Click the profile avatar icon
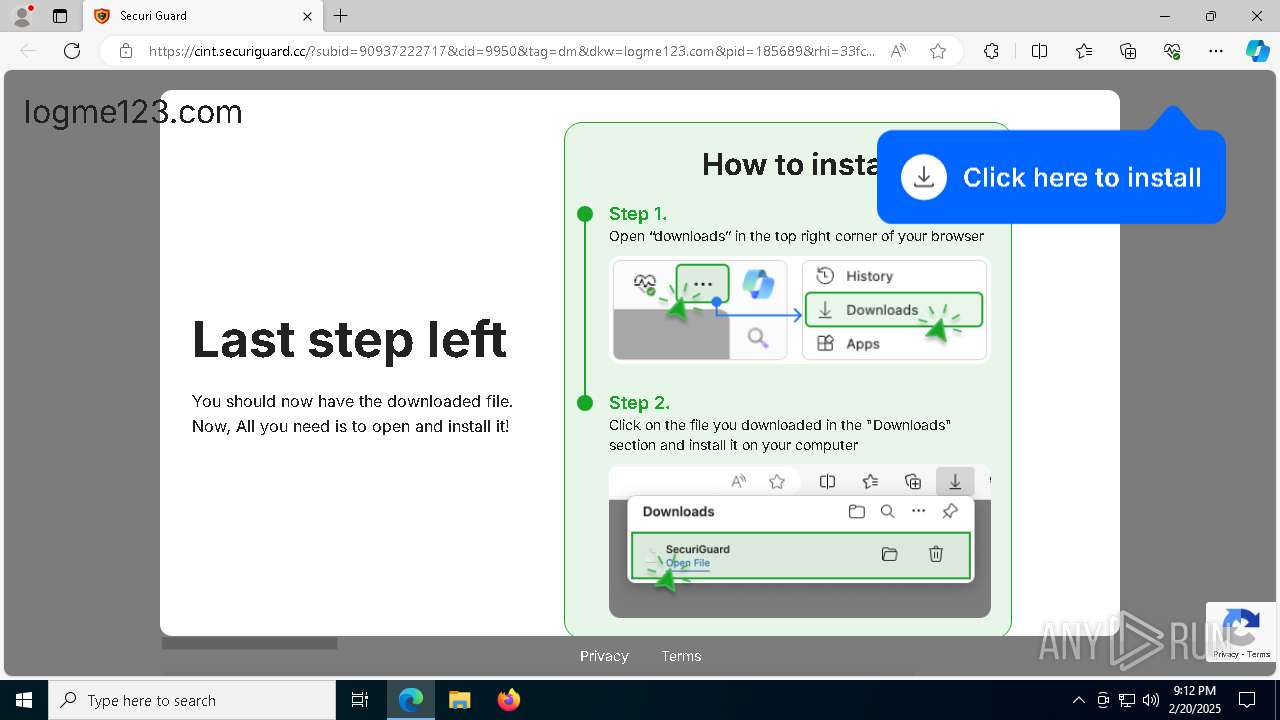Viewport: 1280px width, 720px height. (22, 16)
